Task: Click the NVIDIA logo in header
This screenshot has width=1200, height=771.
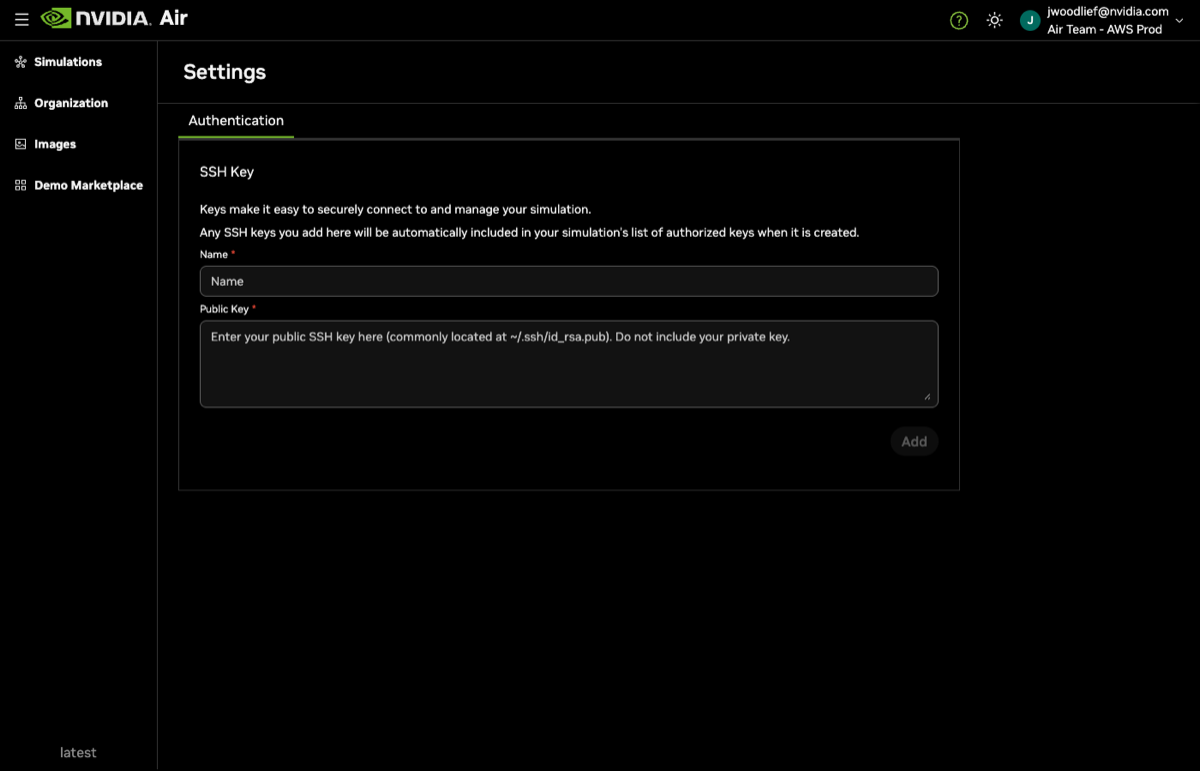Action: click(96, 19)
